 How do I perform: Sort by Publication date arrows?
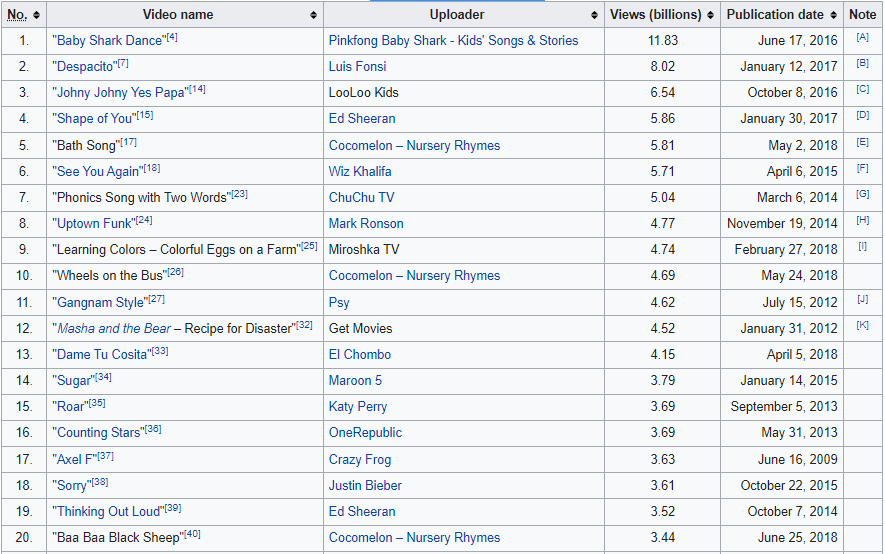tap(834, 15)
